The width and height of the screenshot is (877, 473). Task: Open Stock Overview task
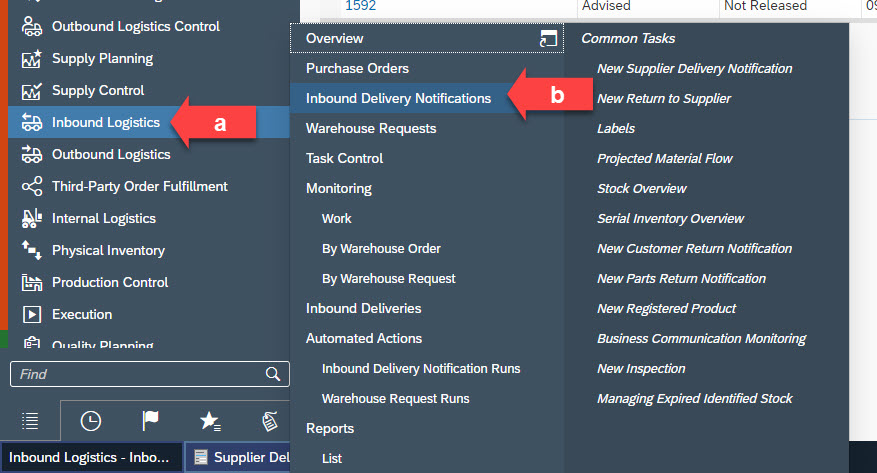coord(642,188)
